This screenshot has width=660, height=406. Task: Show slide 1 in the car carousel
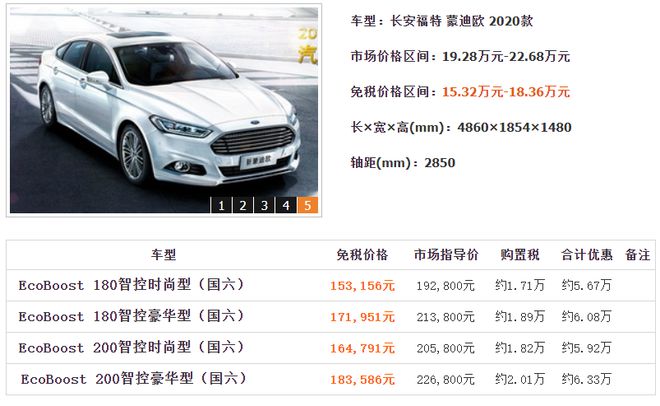click(x=221, y=205)
